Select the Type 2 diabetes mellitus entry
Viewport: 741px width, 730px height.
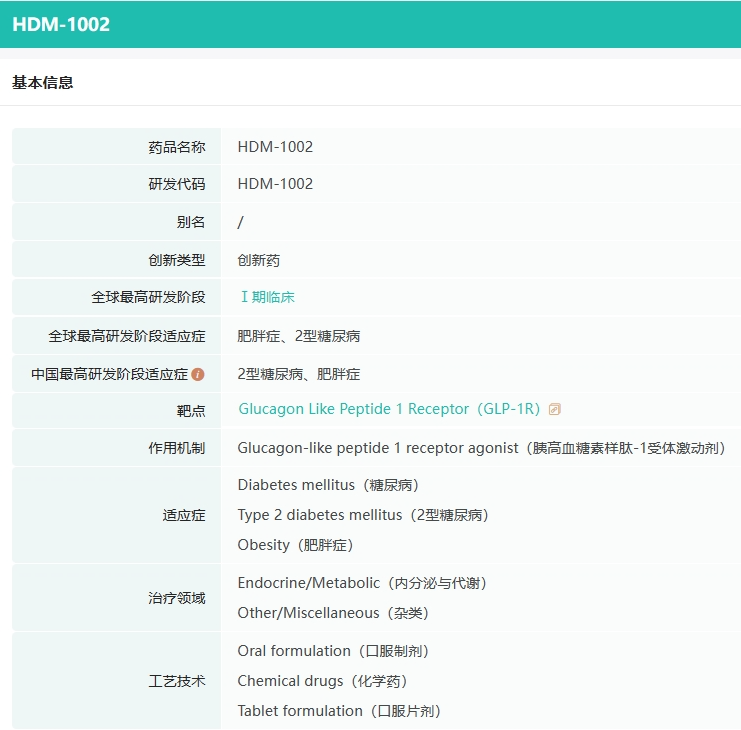click(x=363, y=515)
